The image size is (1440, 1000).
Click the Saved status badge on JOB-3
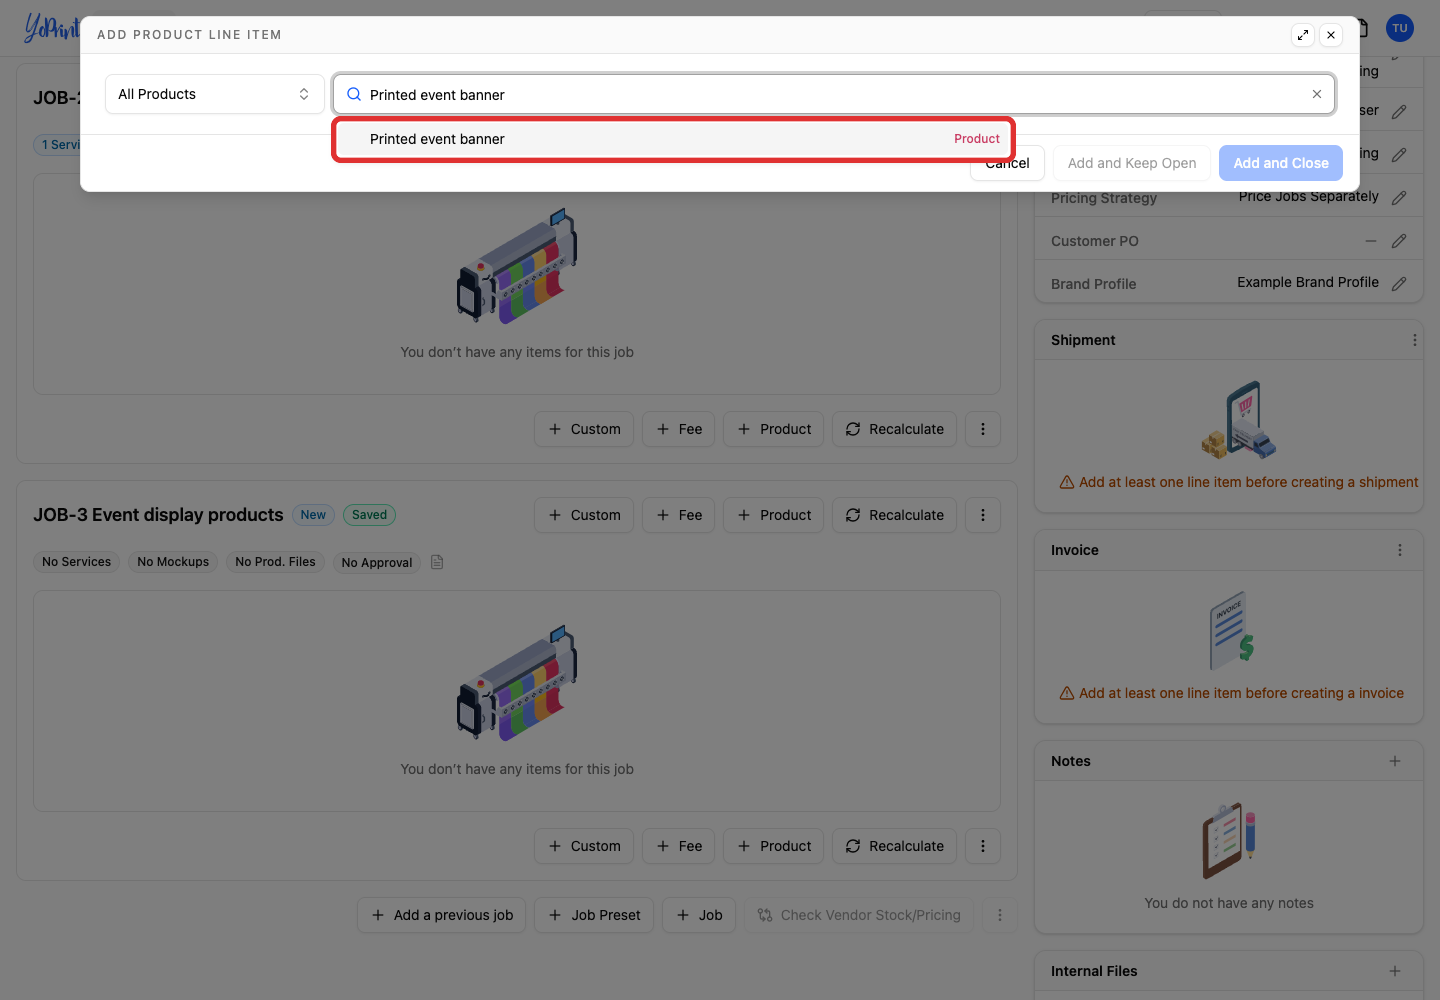(369, 515)
